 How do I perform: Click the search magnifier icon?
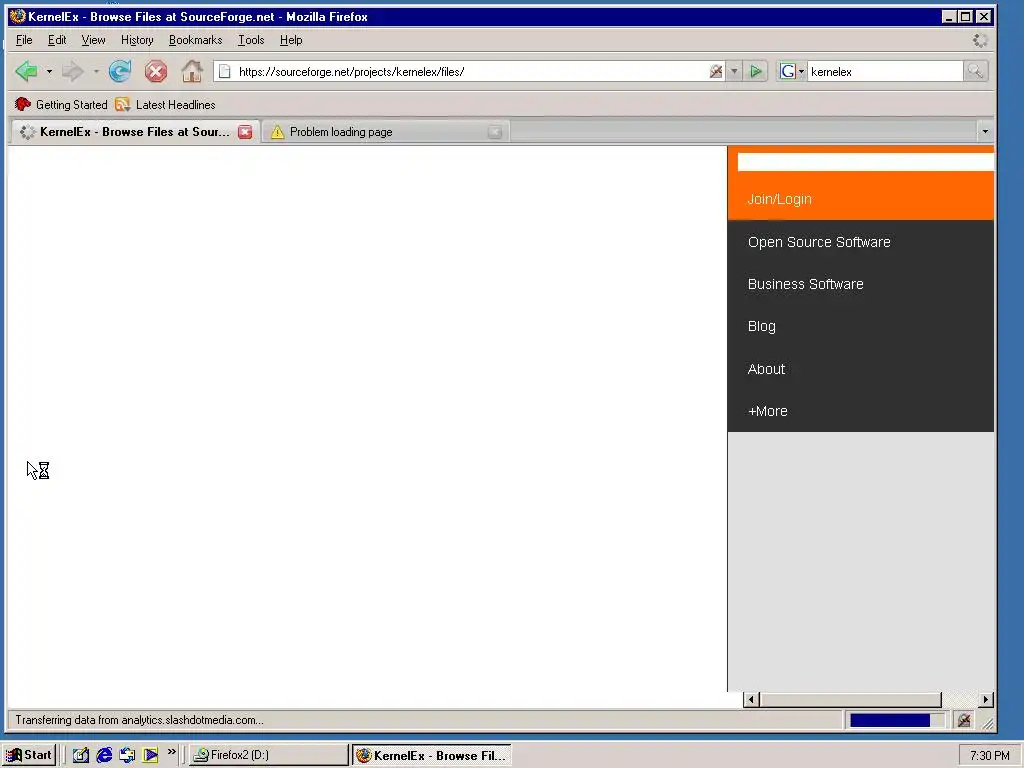coord(975,71)
